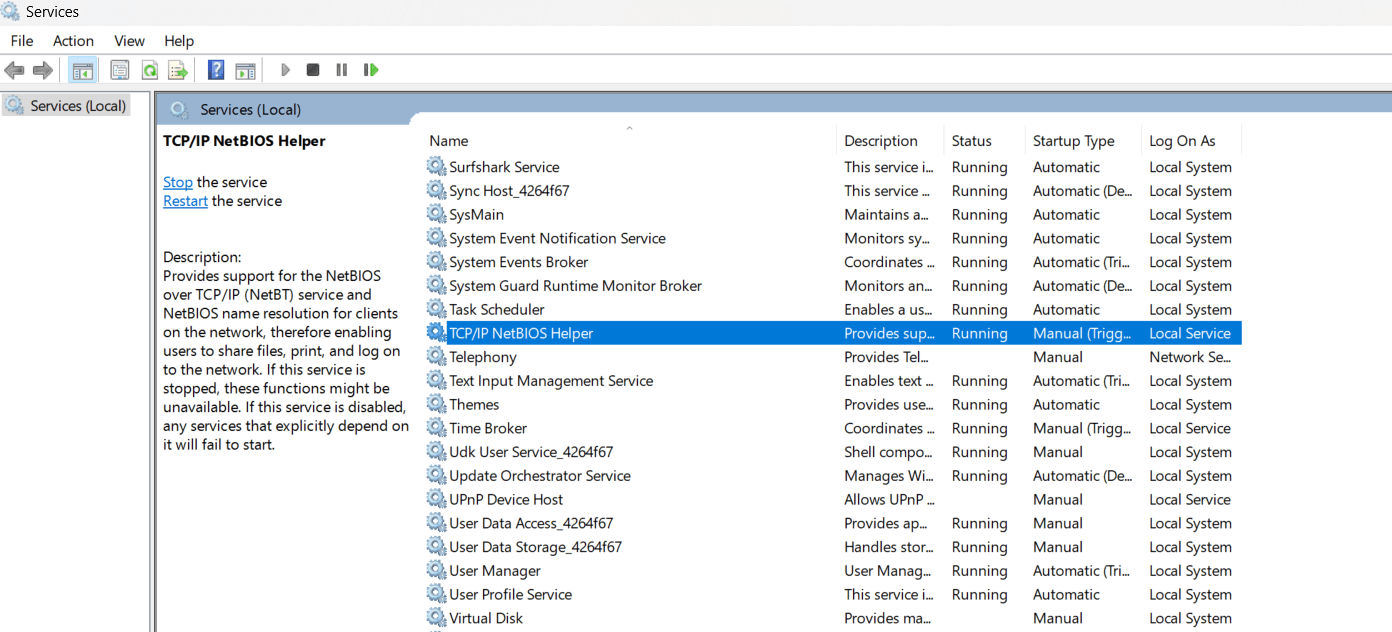Toggle the console tree visibility
The width and height of the screenshot is (1392, 632).
tap(83, 69)
